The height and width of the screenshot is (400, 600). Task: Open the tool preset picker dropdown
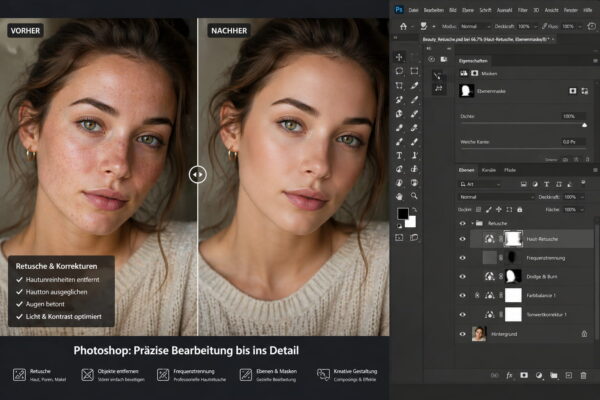434,26
